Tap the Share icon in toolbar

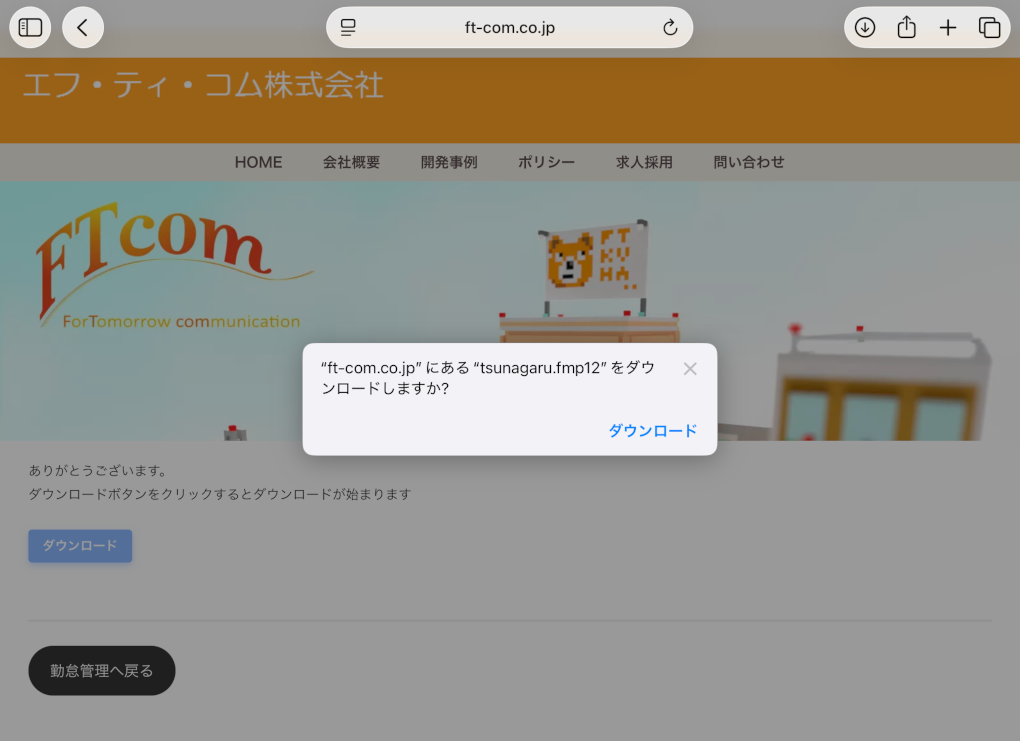click(x=906, y=28)
